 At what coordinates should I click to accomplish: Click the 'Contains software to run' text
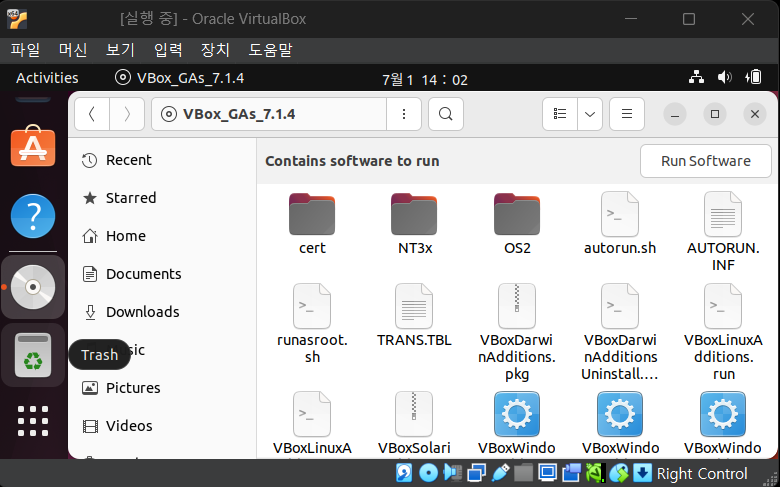pyautogui.click(x=352, y=161)
